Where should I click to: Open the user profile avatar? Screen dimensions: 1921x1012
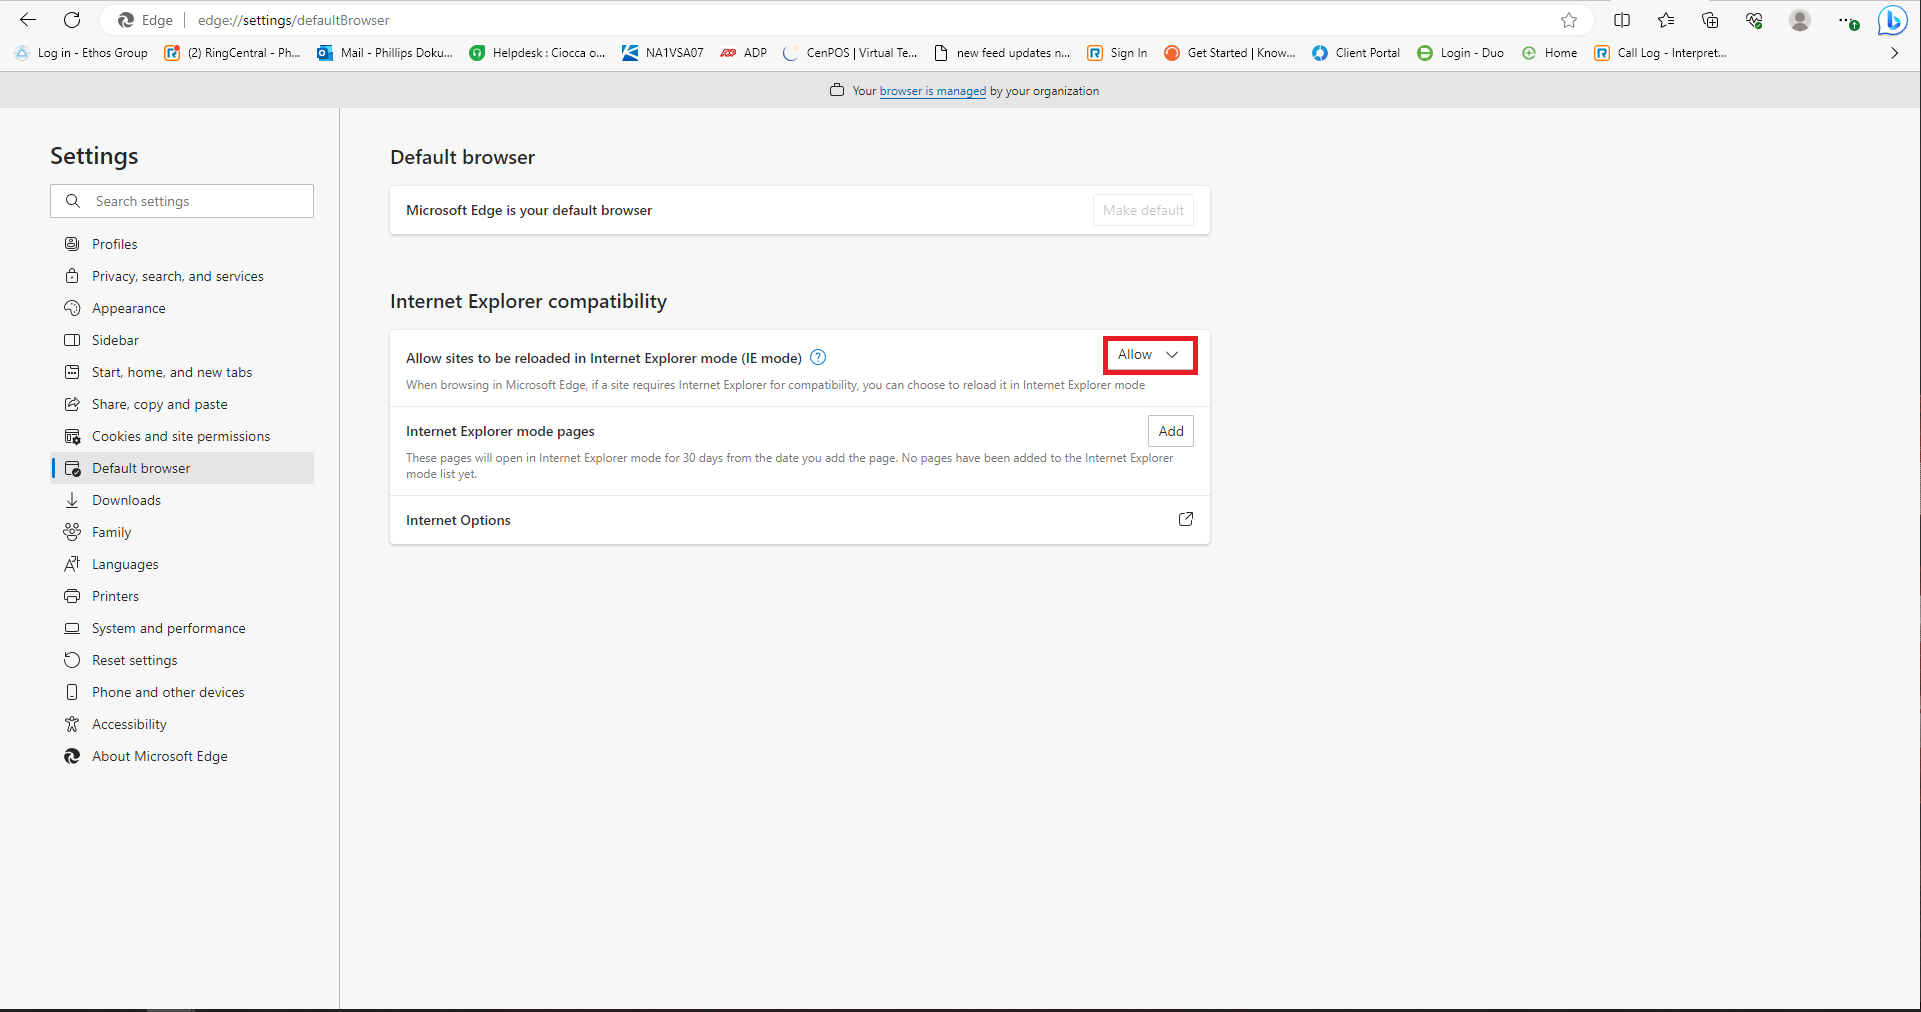1800,20
